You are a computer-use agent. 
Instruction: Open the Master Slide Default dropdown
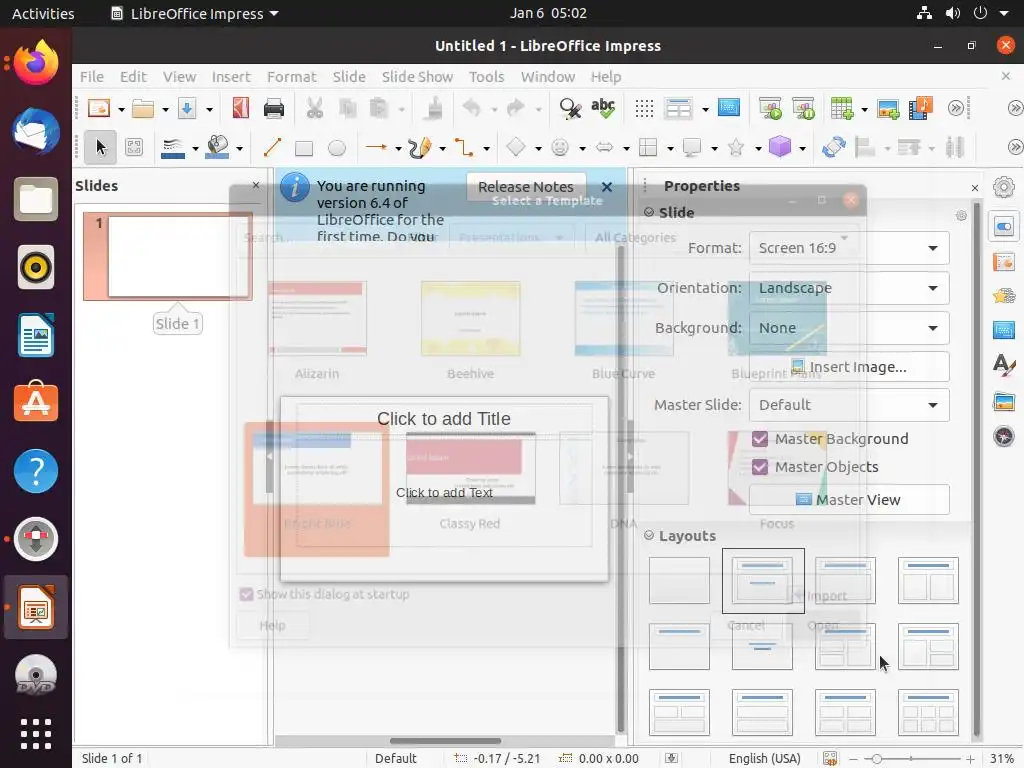pos(849,405)
